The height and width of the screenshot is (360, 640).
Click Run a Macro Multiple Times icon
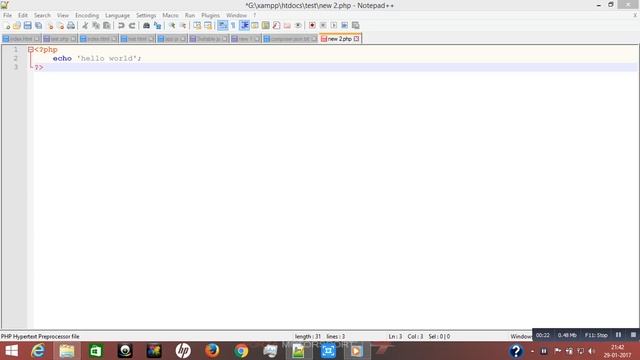(344, 25)
